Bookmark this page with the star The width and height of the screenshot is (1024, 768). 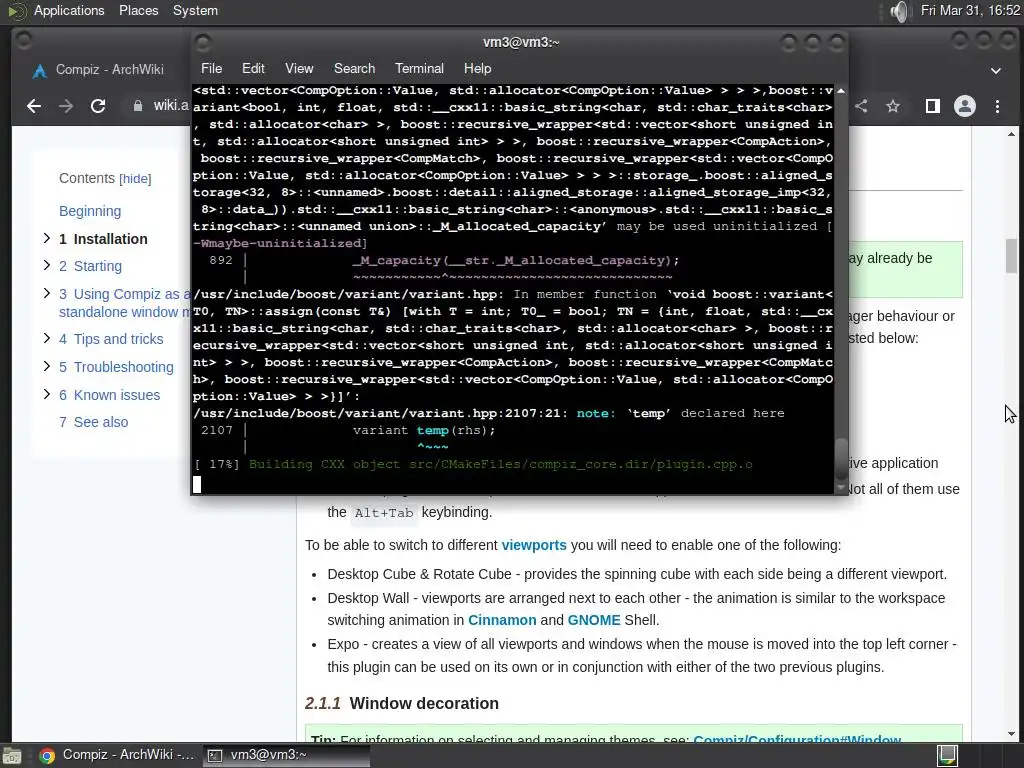tap(893, 106)
